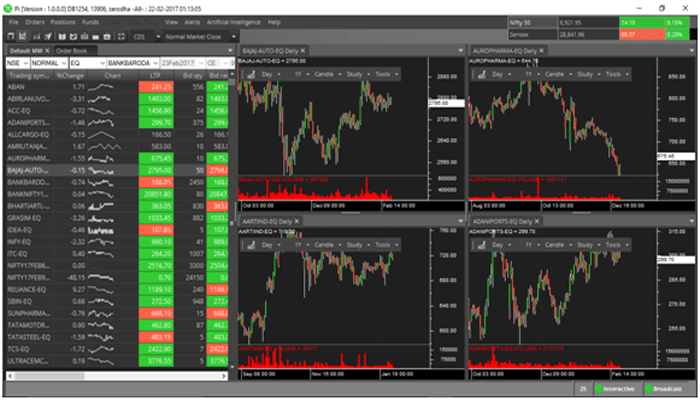Open the EQ series dropdown
The image size is (700, 400).
click(x=102, y=63)
